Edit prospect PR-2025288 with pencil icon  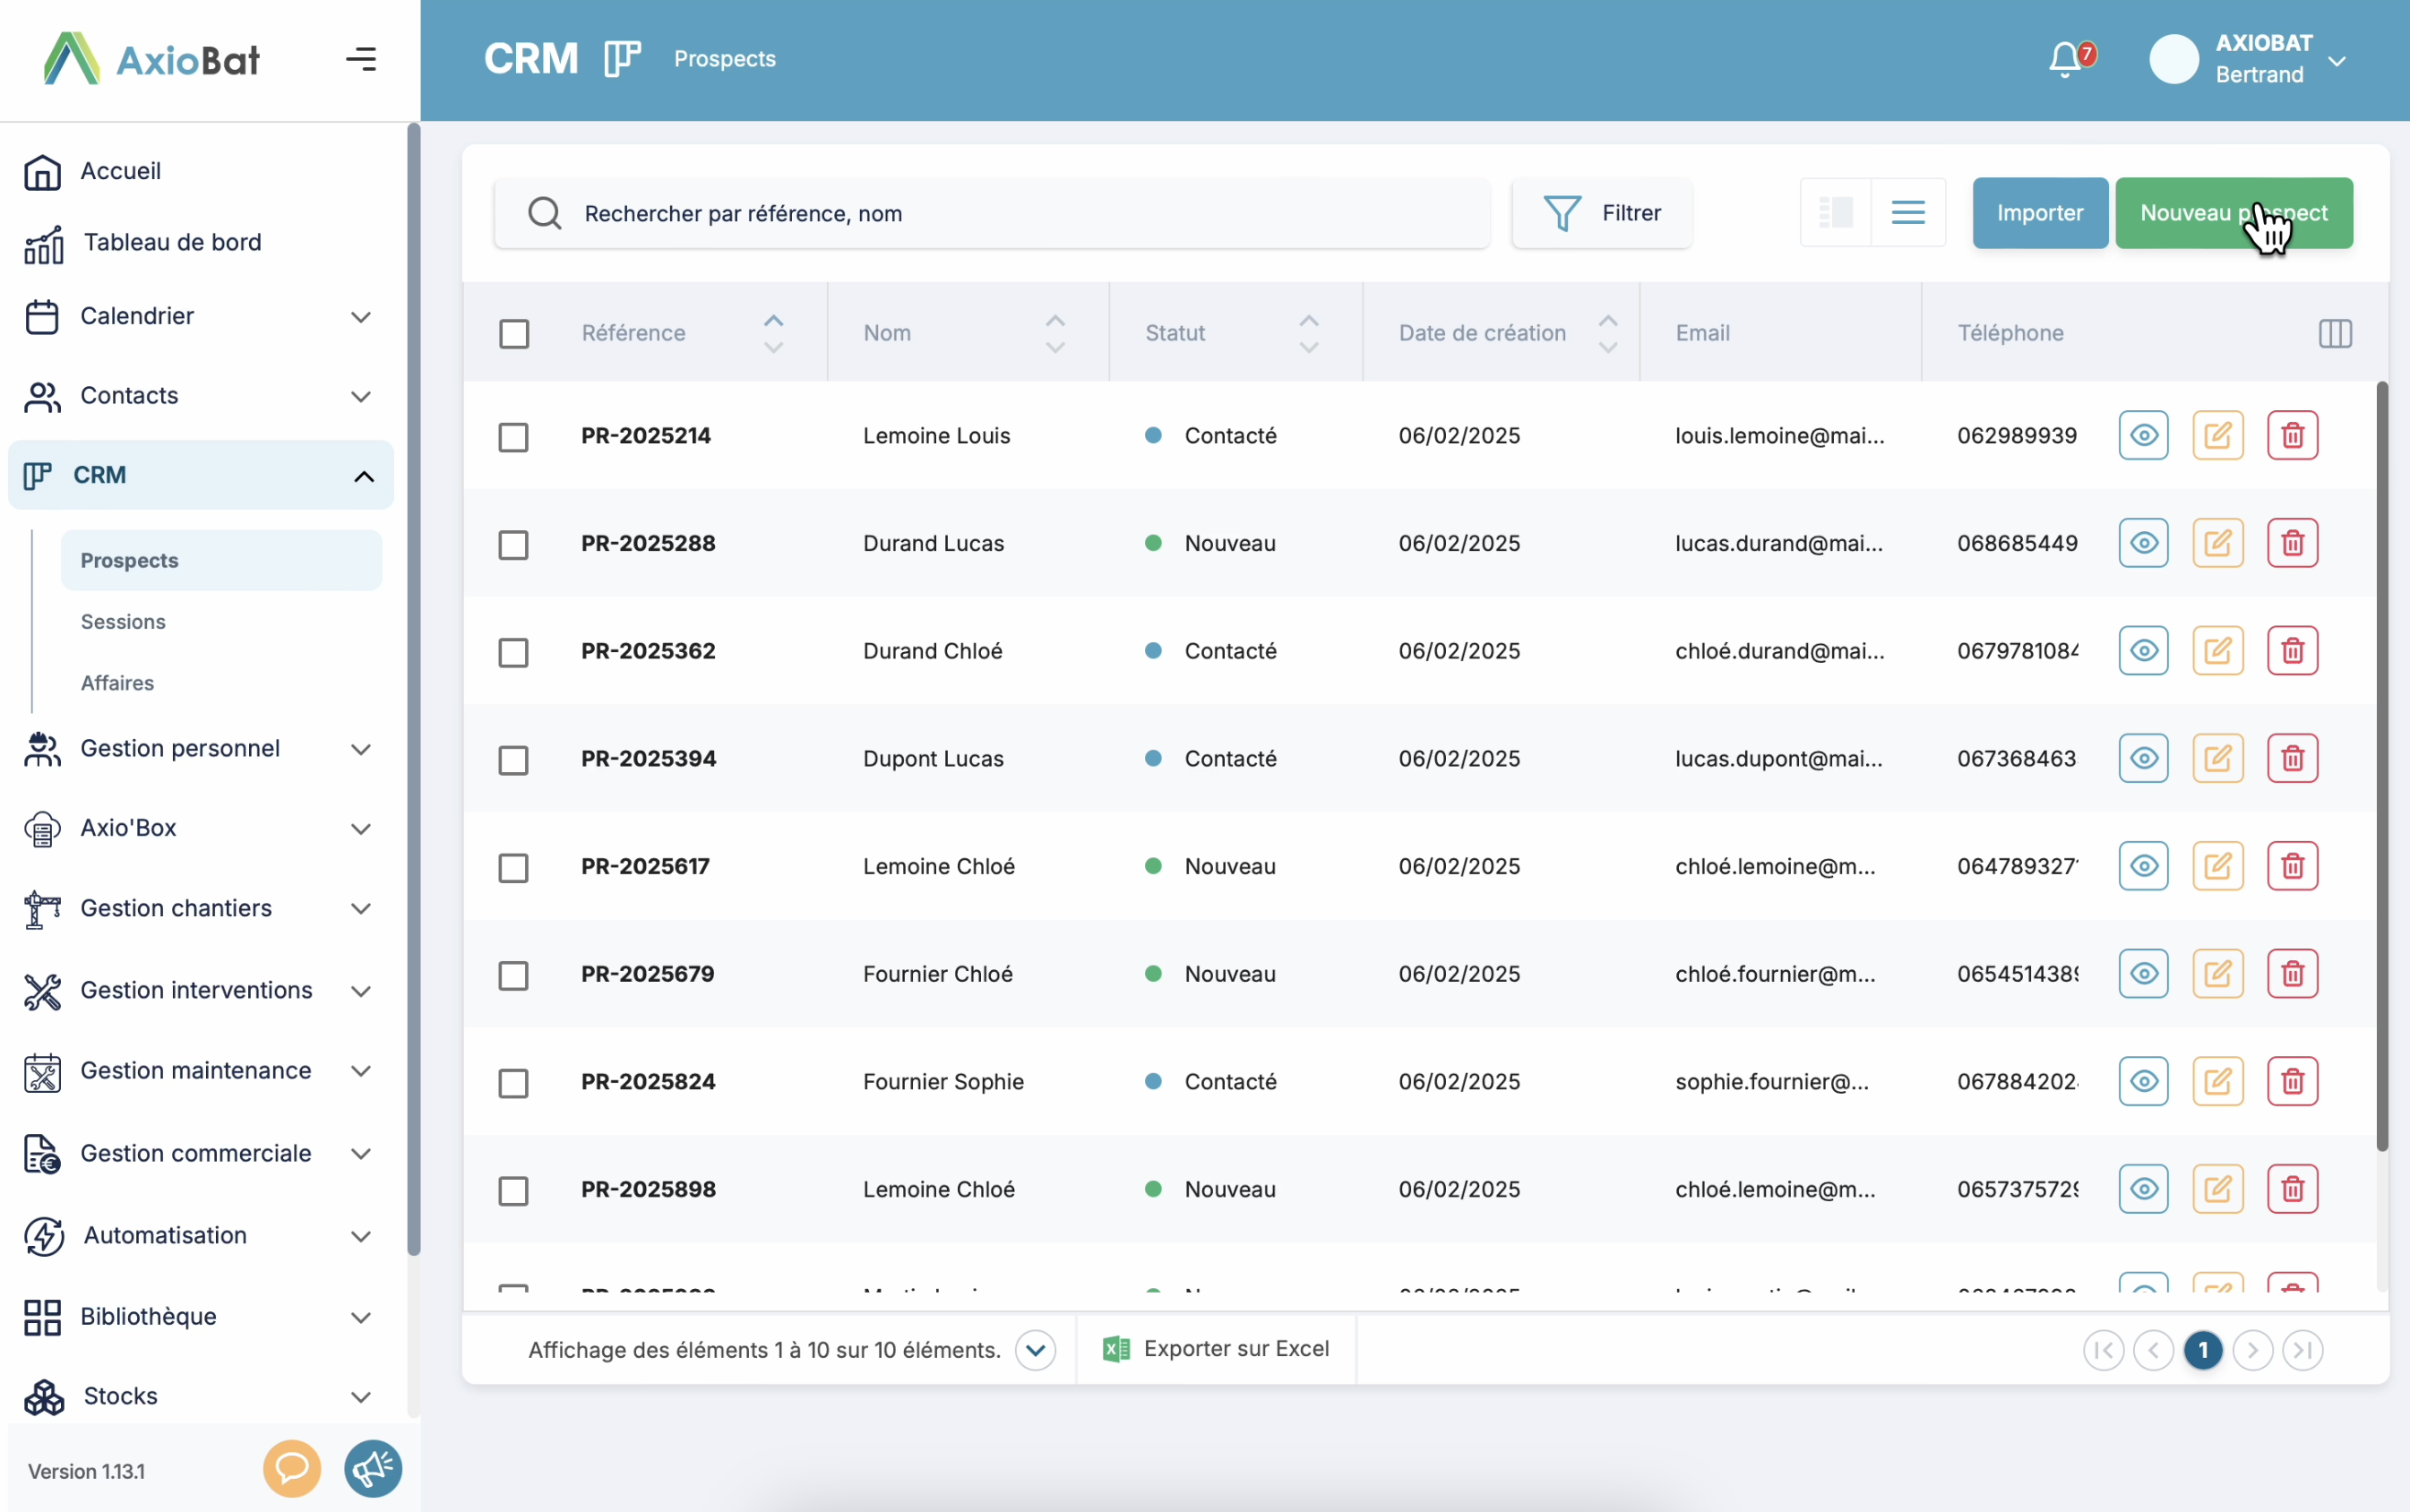(2217, 543)
